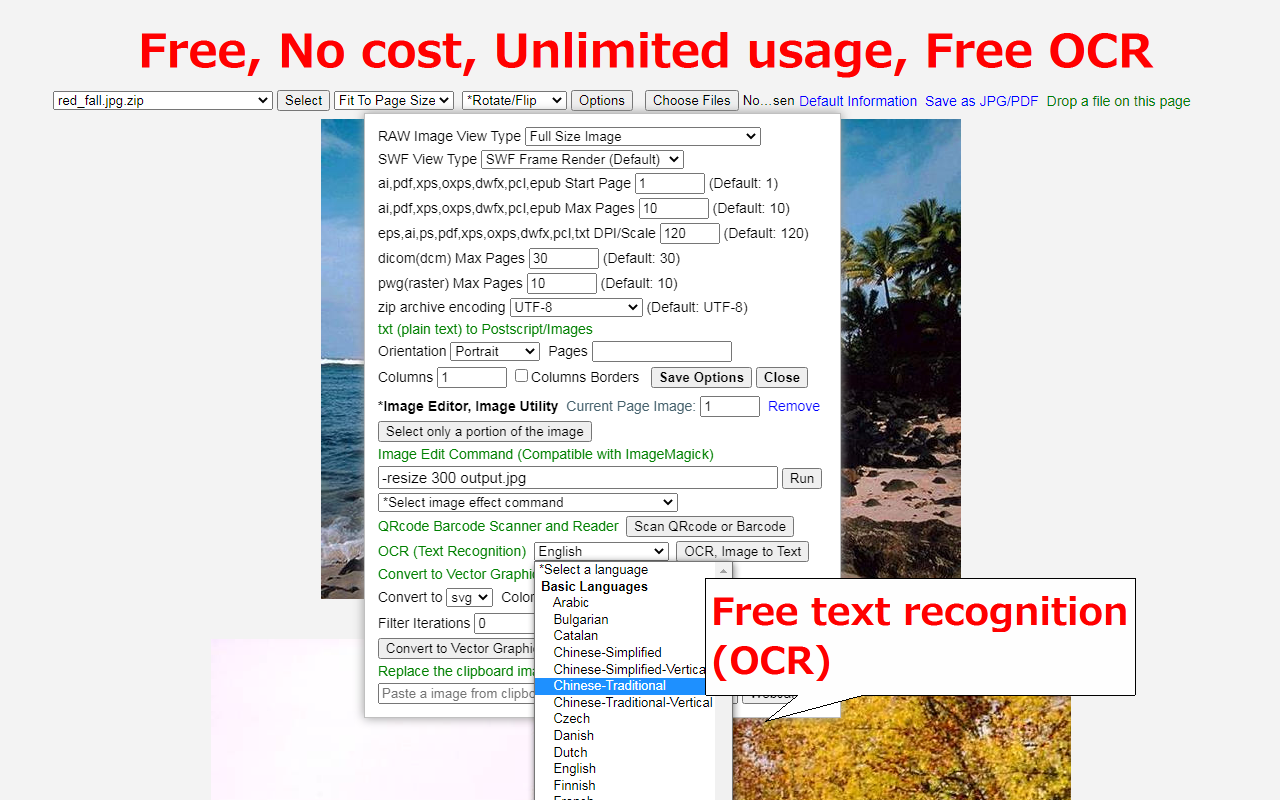Screen dimensions: 1280x800
Task: Click OCR, Image to Text
Action: click(742, 551)
